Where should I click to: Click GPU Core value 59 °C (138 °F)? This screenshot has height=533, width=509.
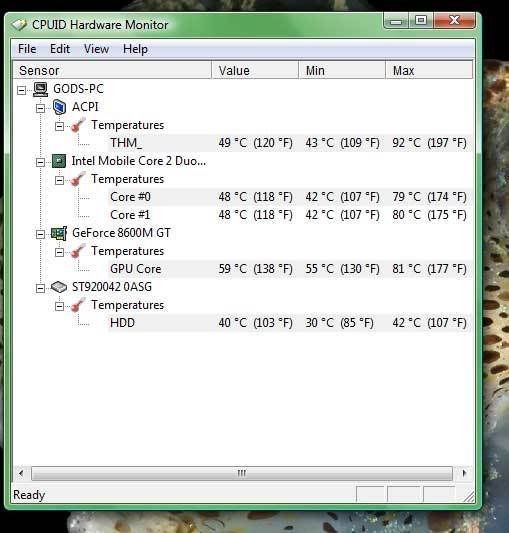point(255,269)
